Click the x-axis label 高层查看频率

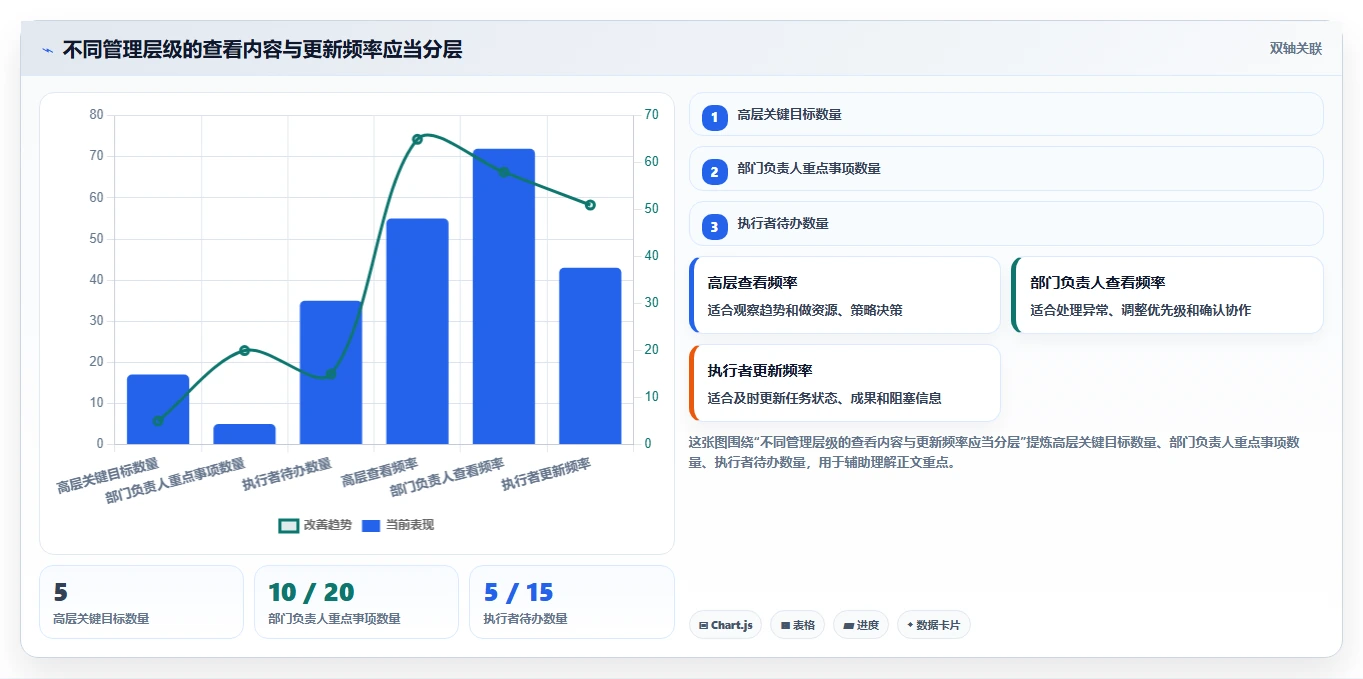click(x=379, y=472)
